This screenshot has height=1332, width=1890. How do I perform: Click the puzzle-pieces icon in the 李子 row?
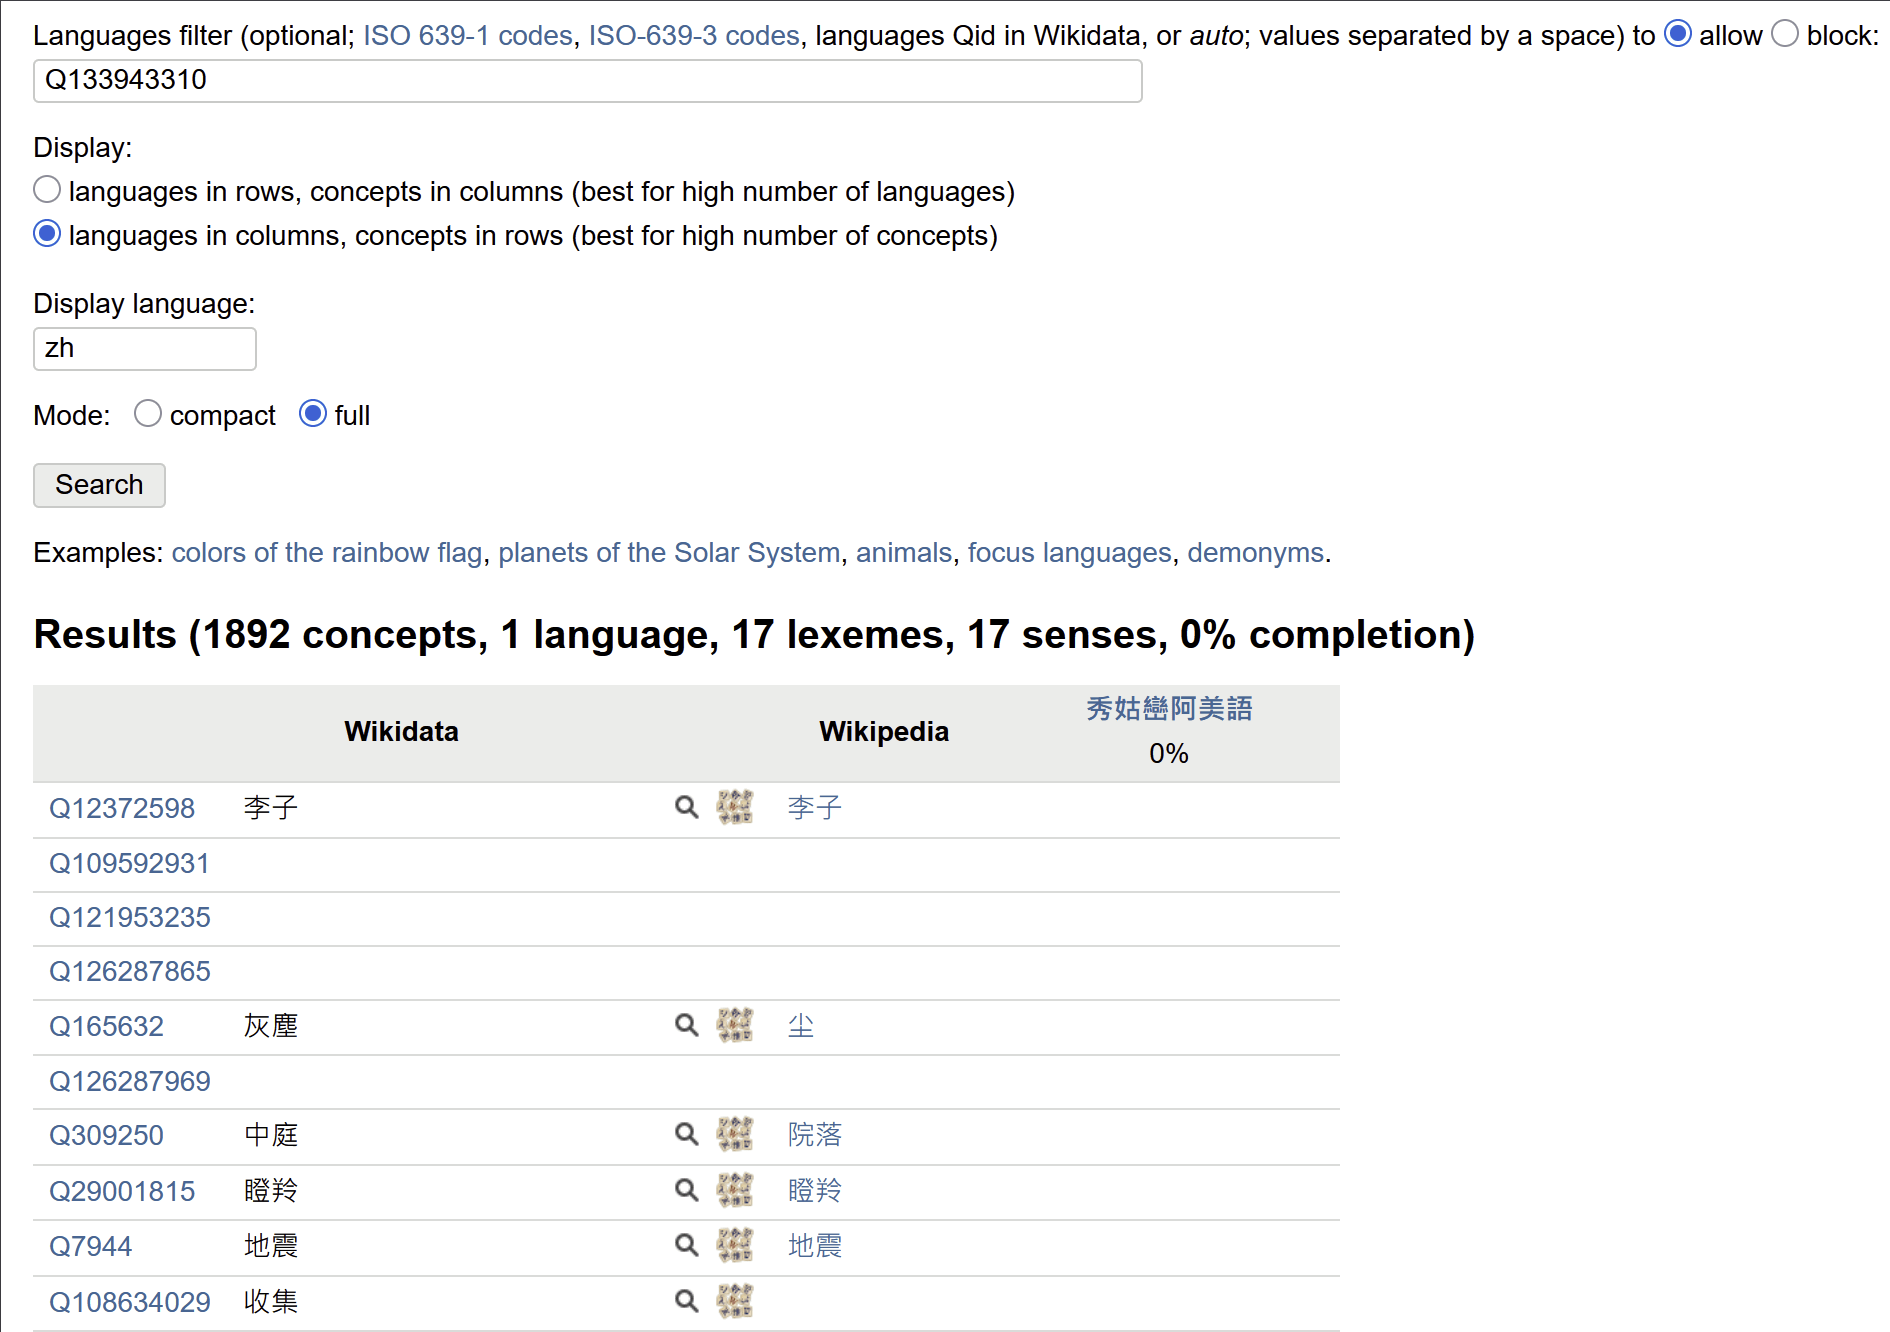pos(735,807)
